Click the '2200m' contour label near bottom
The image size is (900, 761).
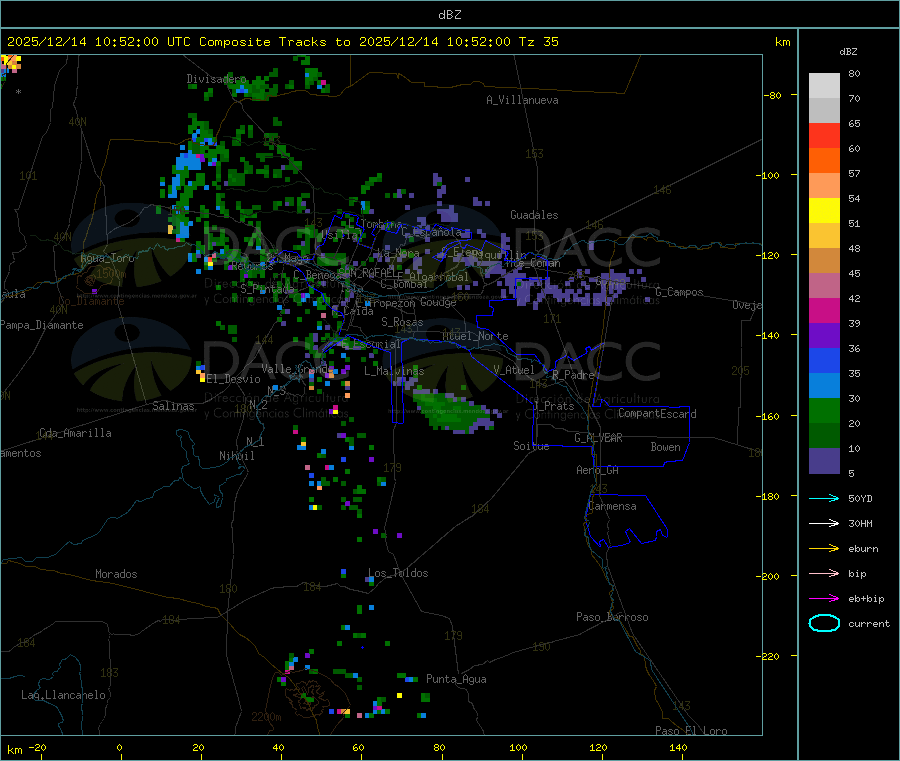266,717
